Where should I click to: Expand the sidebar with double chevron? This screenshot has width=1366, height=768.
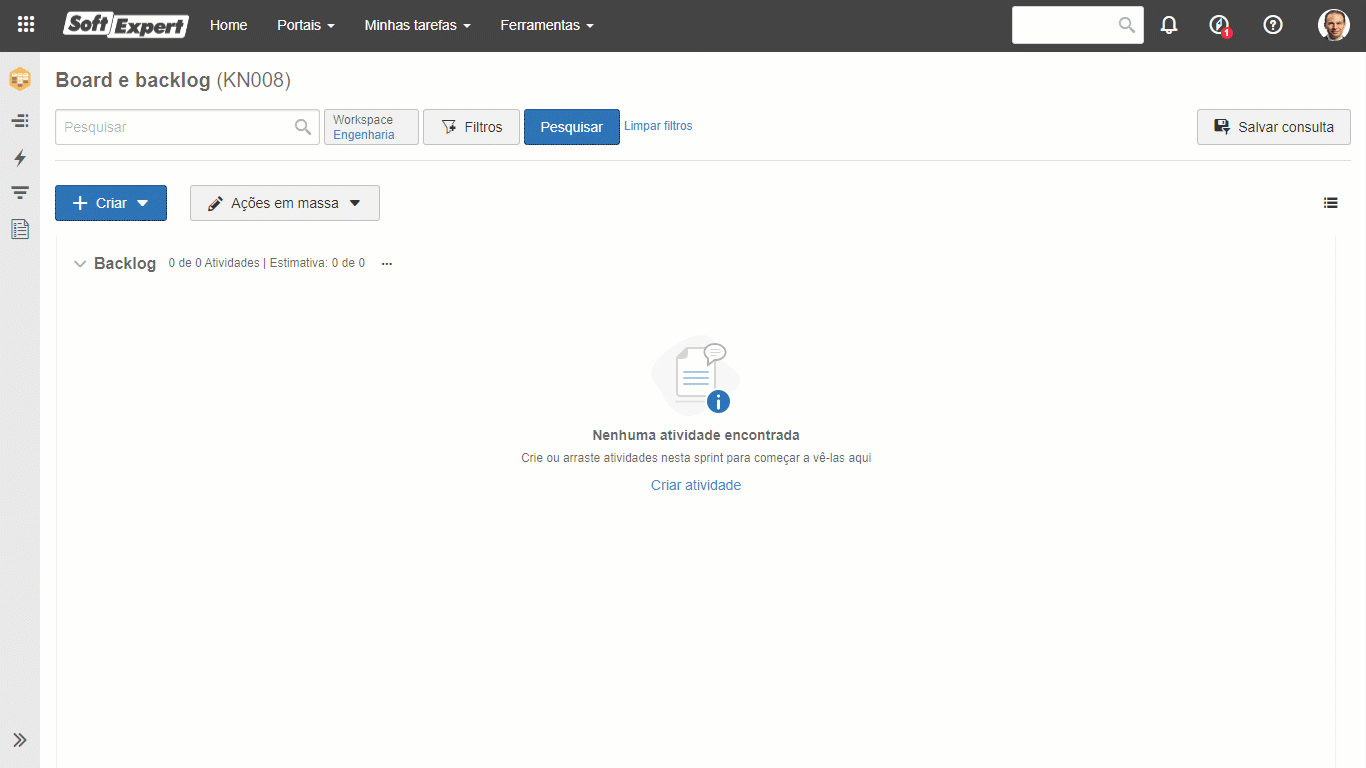click(19, 740)
